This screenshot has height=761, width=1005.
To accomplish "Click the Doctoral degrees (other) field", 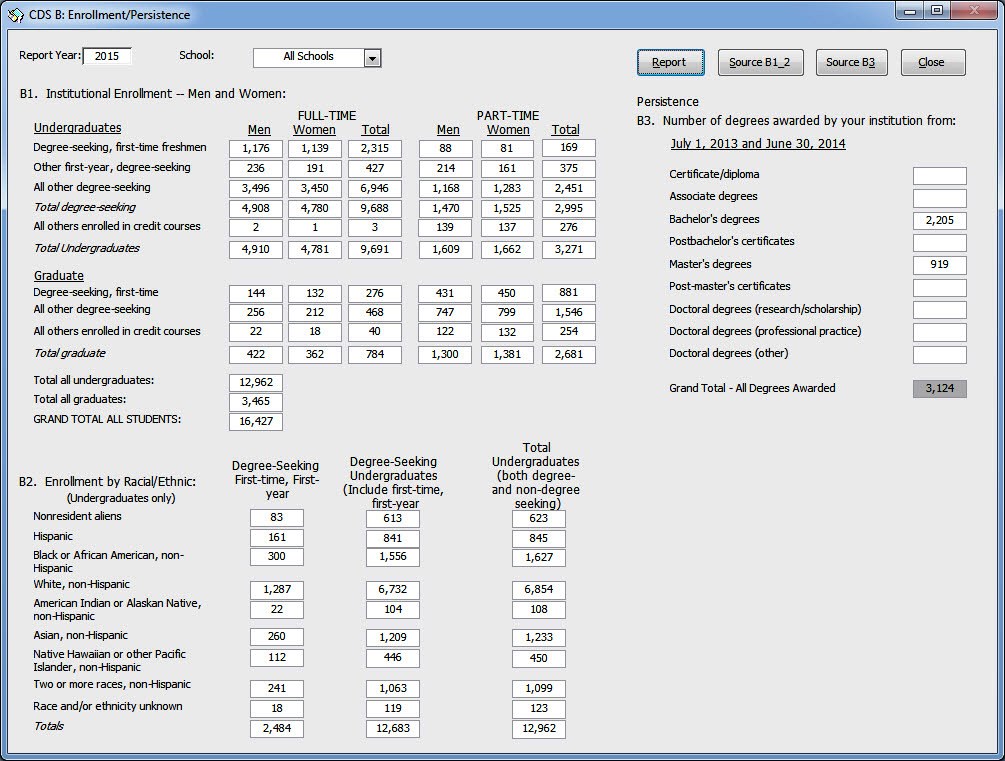I will point(940,355).
